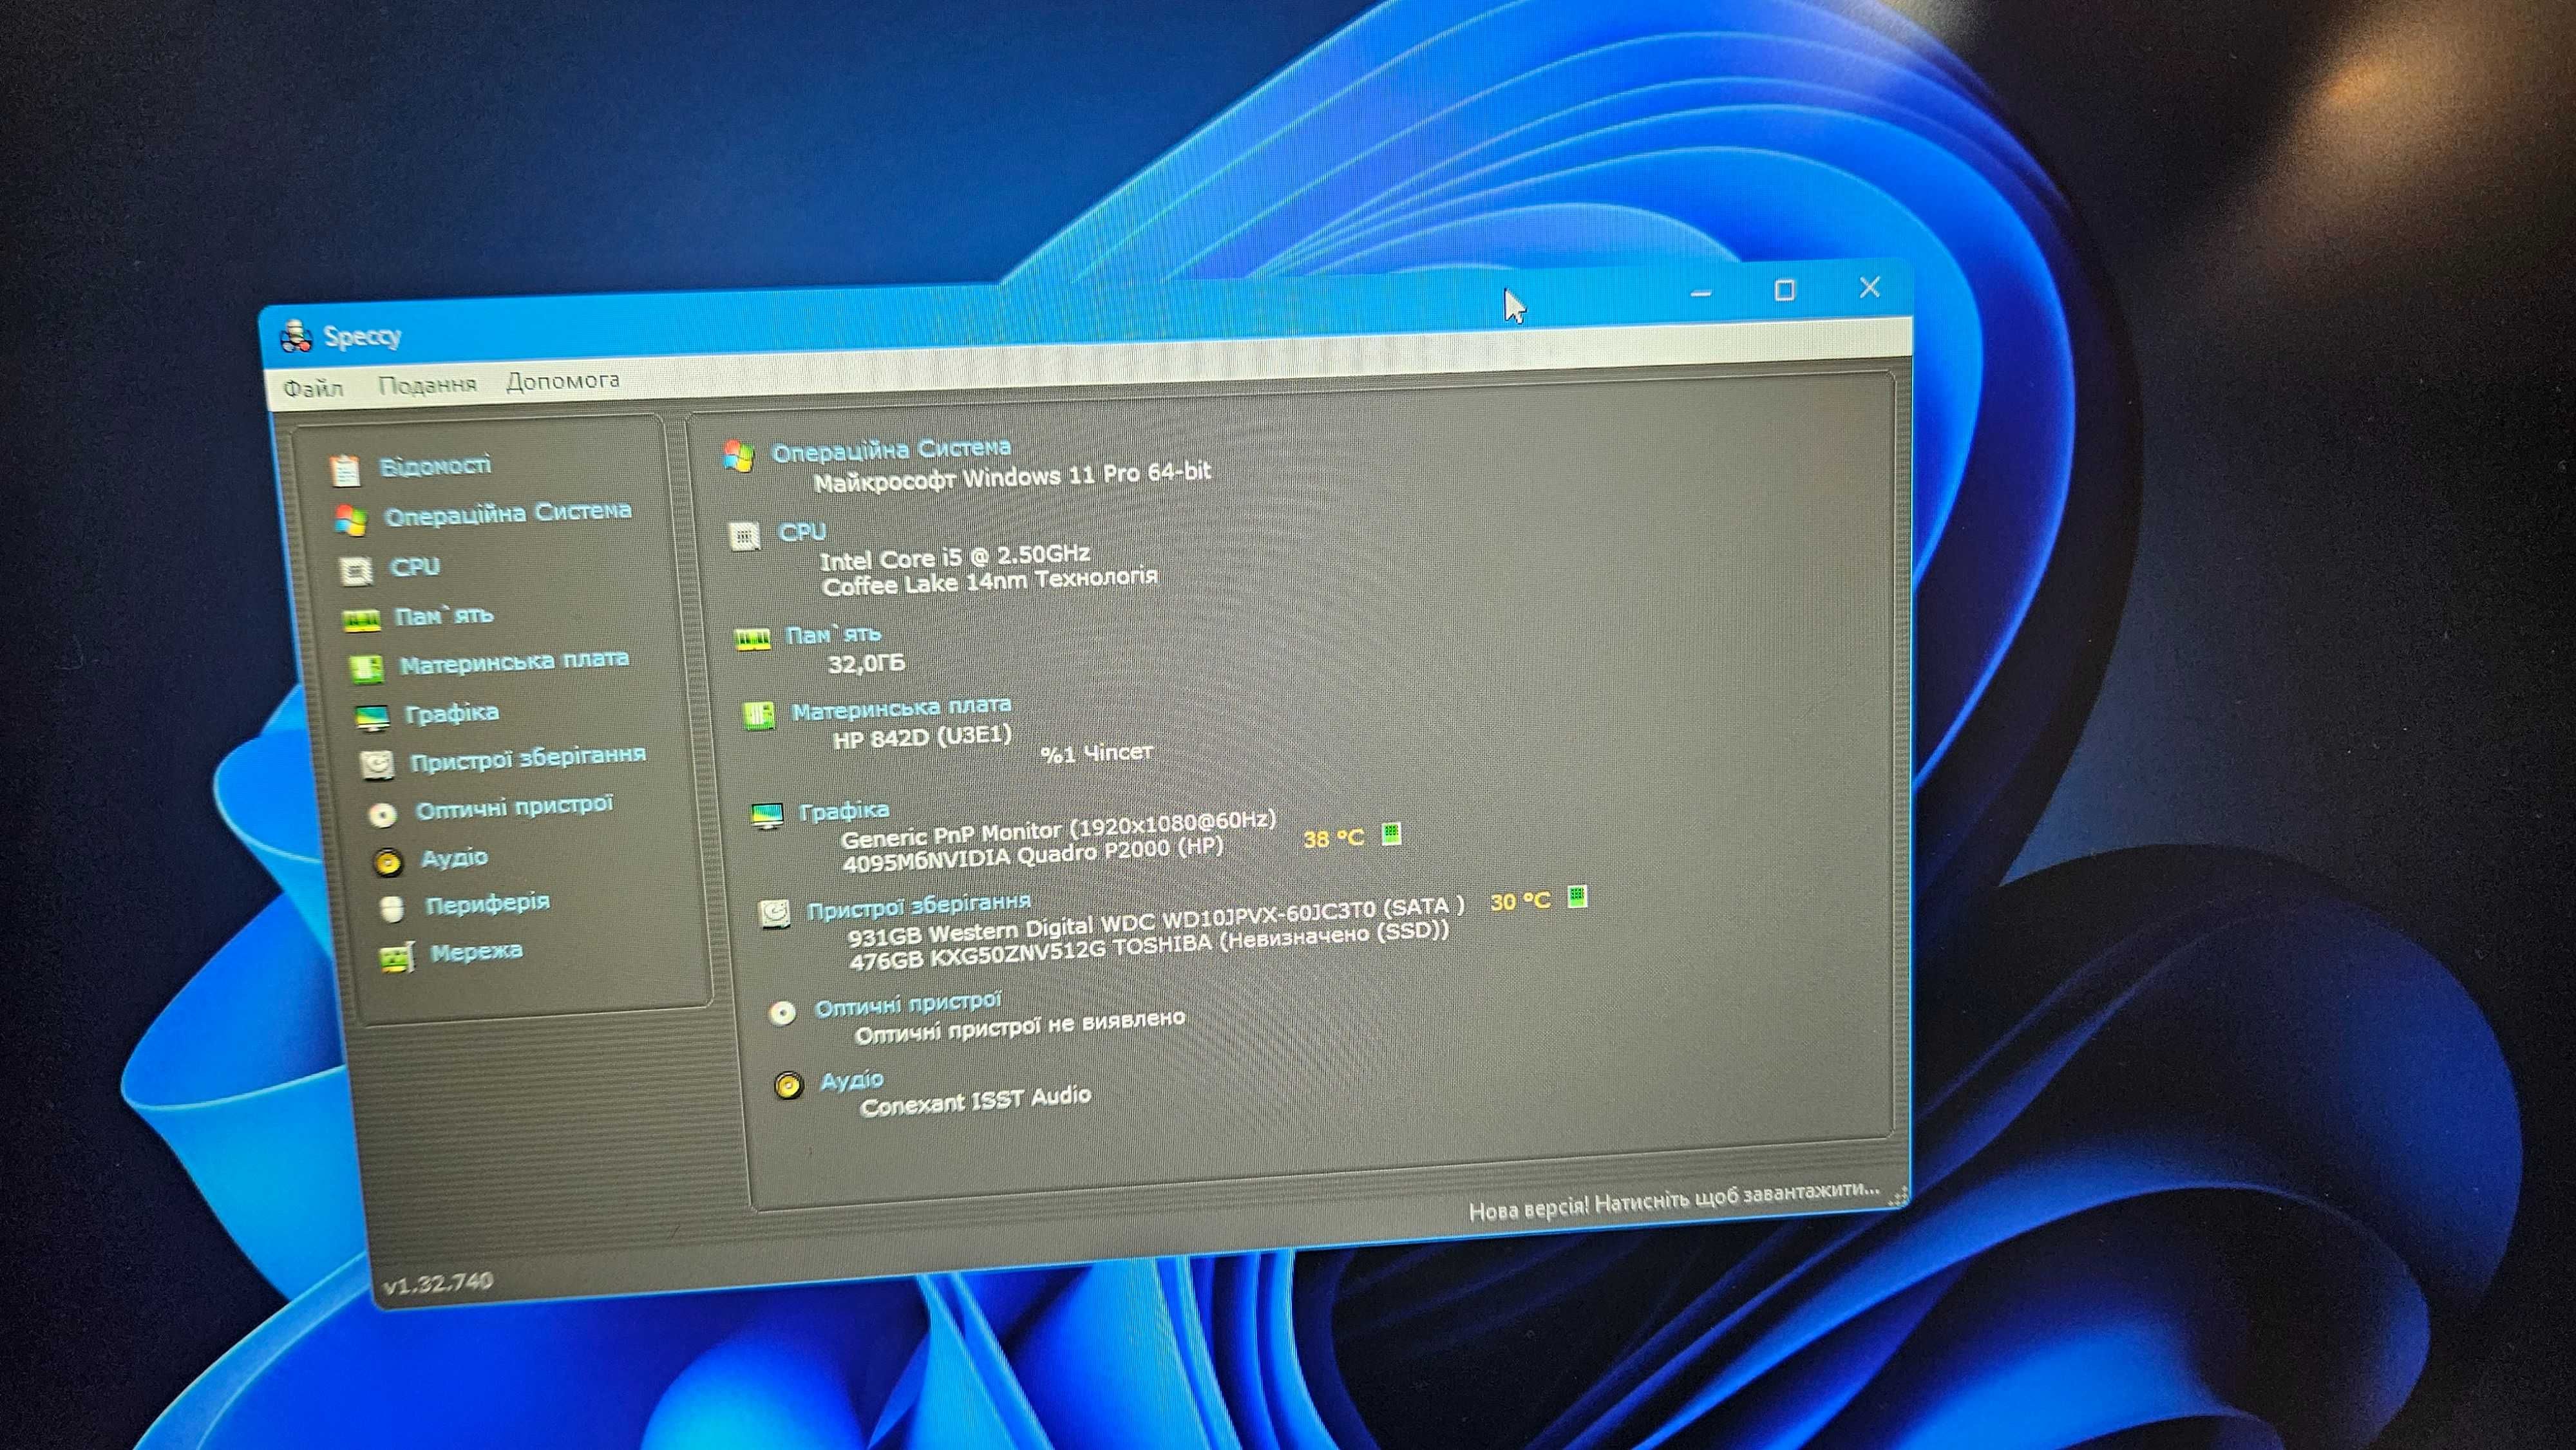Click the NVIDIA Quadro P2000 line
The image size is (2576, 1450).
point(1033,854)
